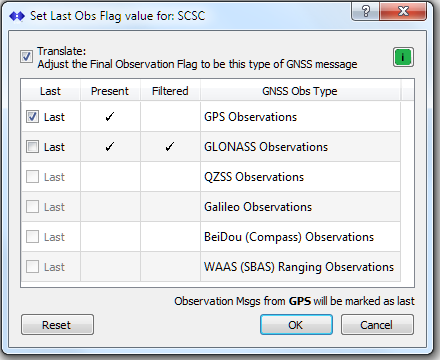
Task: Click the blue diamonds title bar icon
Action: tap(17, 16)
